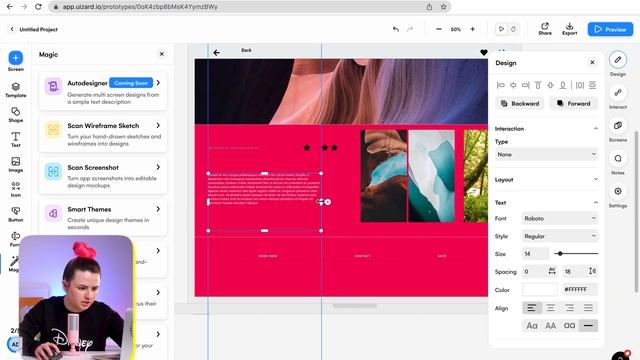Apply uppercase AA text transform
Viewport: 640px width, 360px height.
[551, 326]
